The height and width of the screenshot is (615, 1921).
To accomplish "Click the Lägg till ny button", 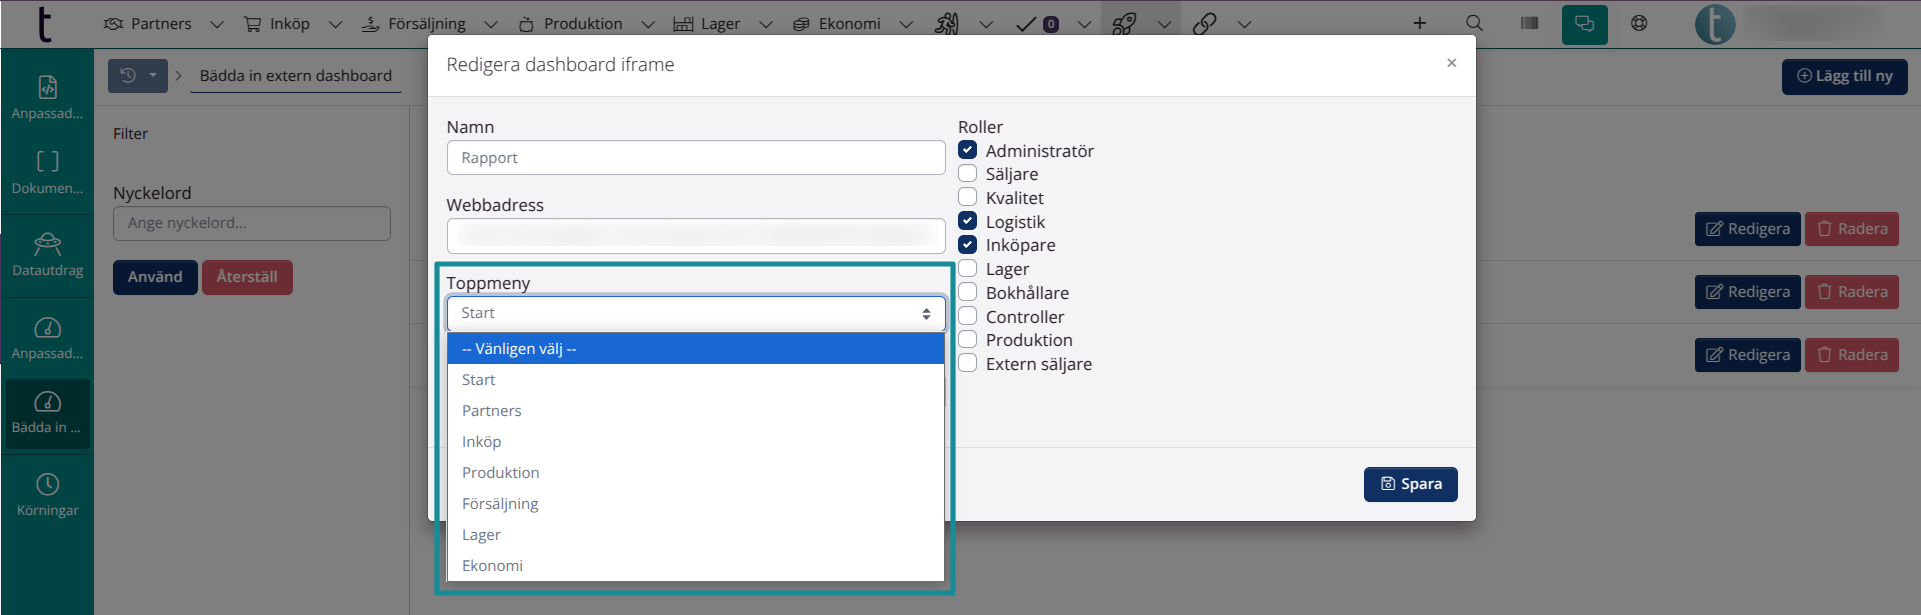I will [1844, 76].
